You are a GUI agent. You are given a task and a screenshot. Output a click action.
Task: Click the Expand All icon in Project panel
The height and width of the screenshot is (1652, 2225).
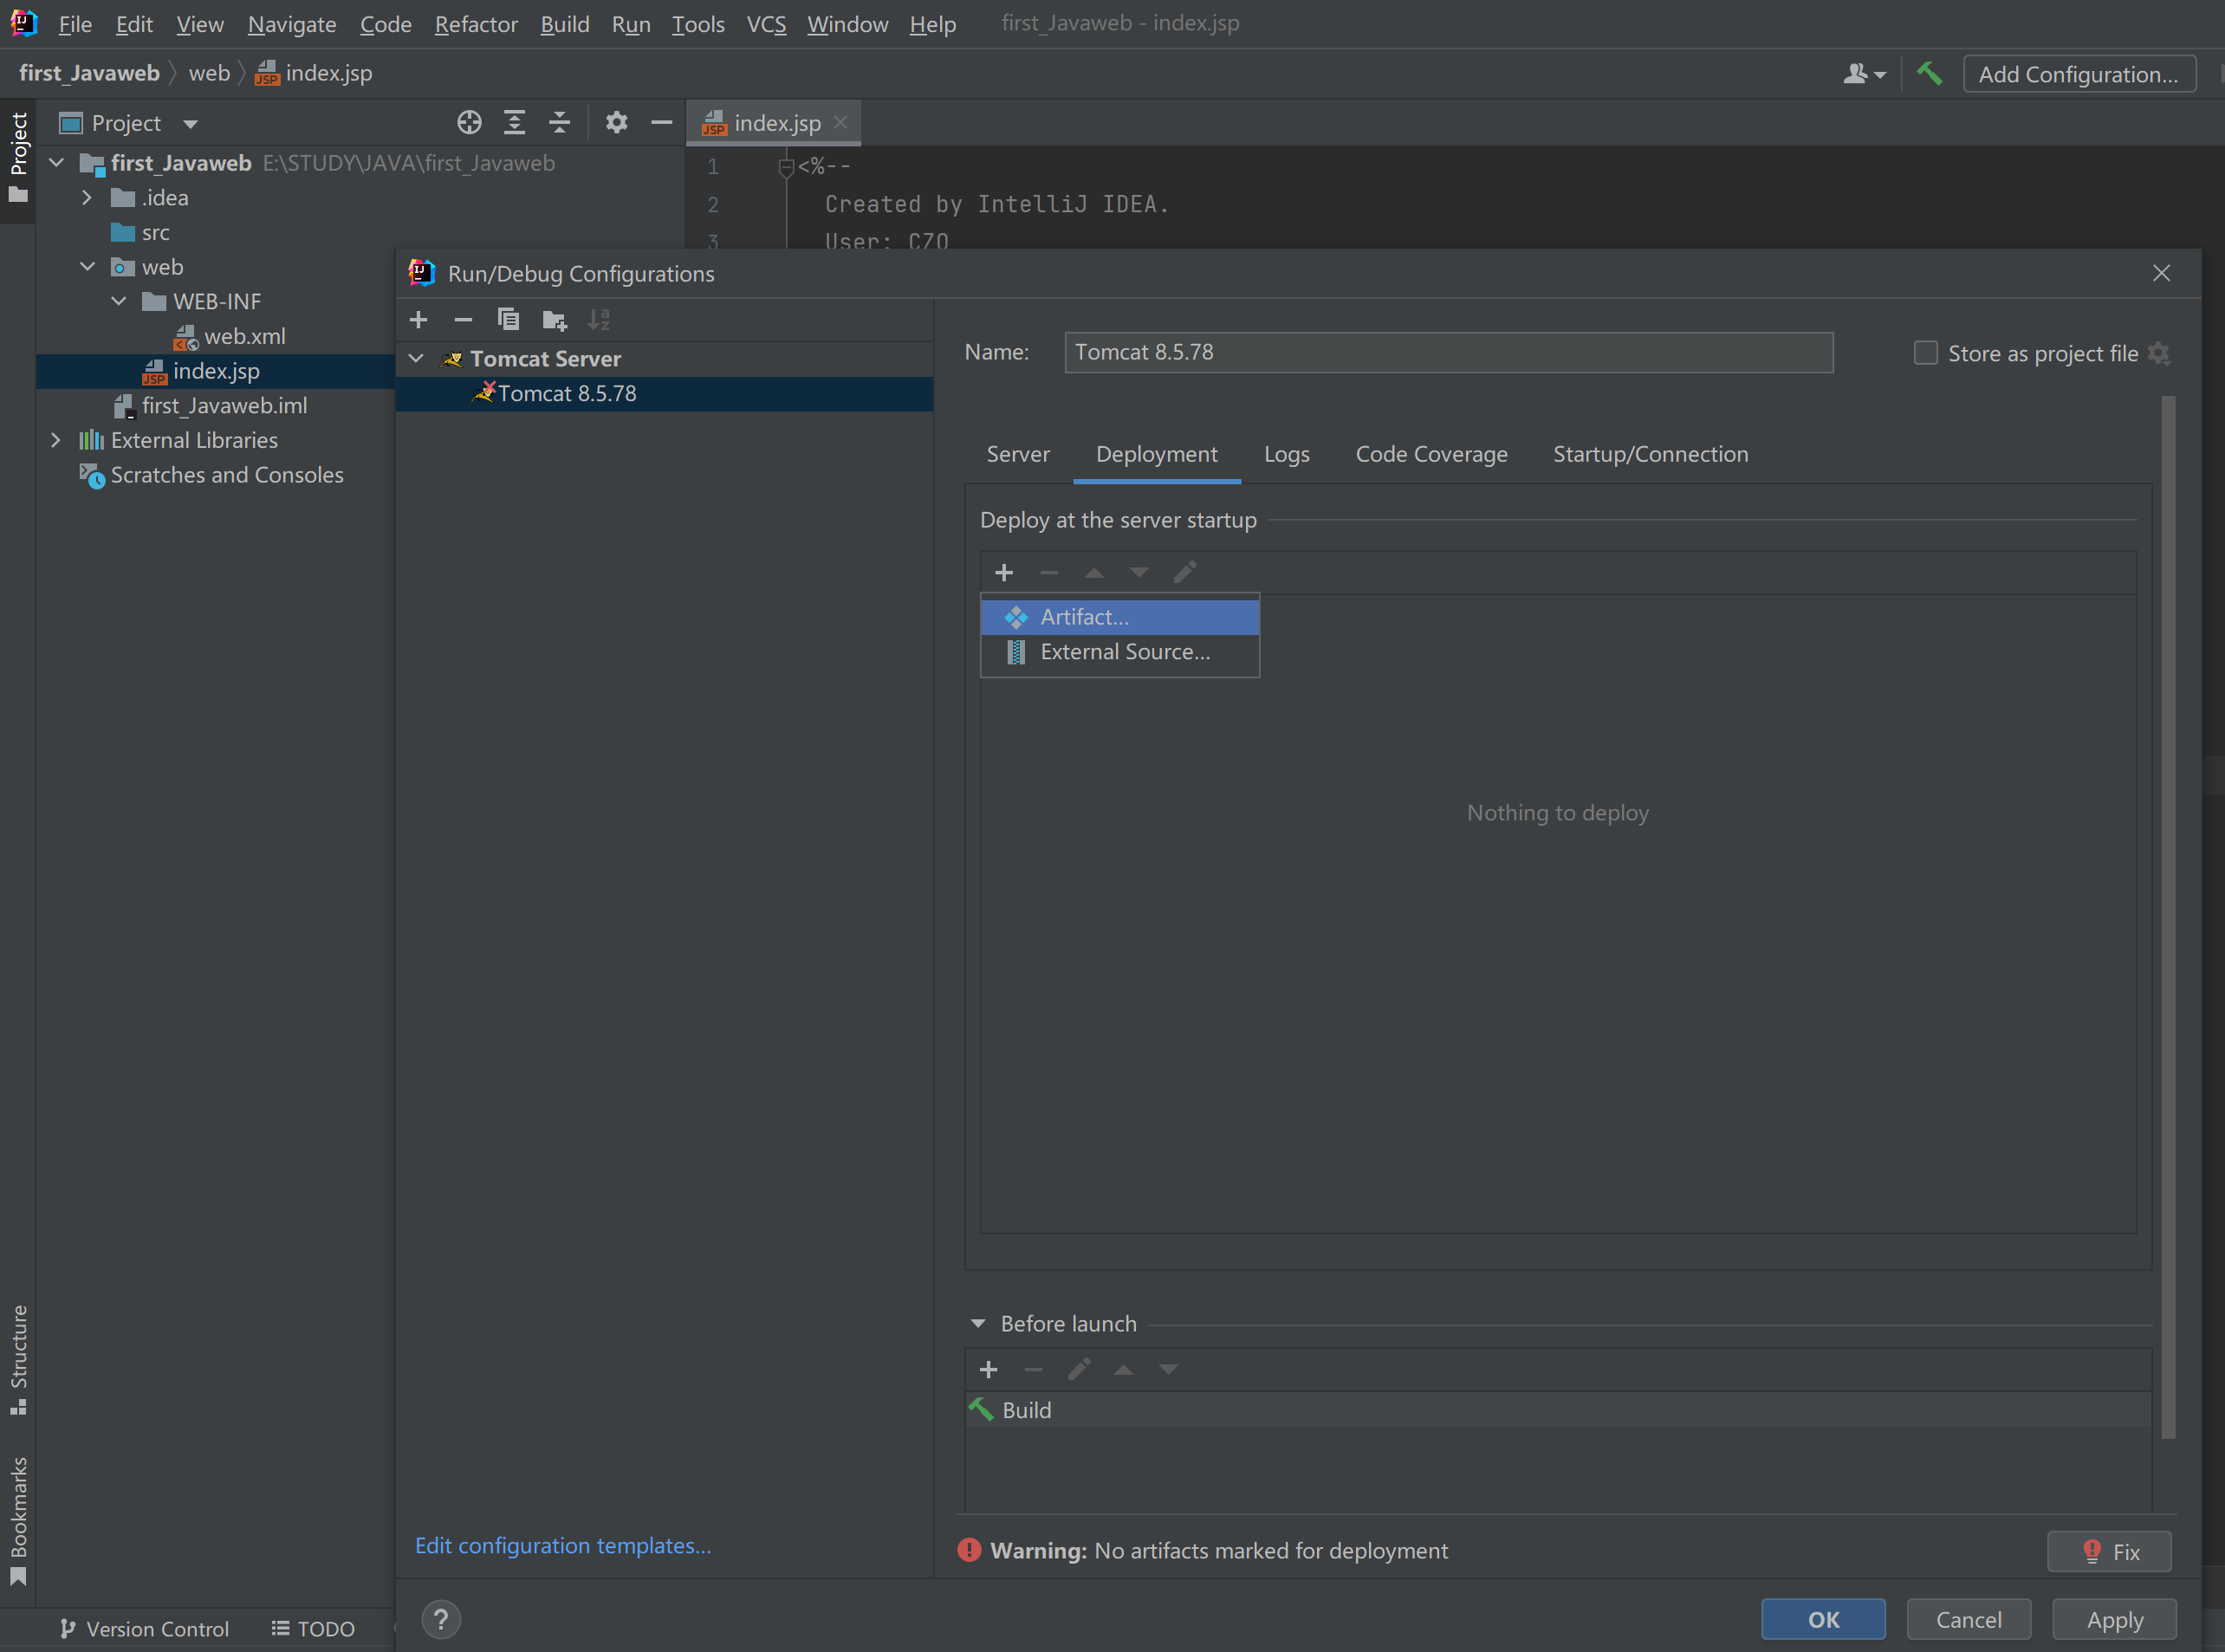514,123
